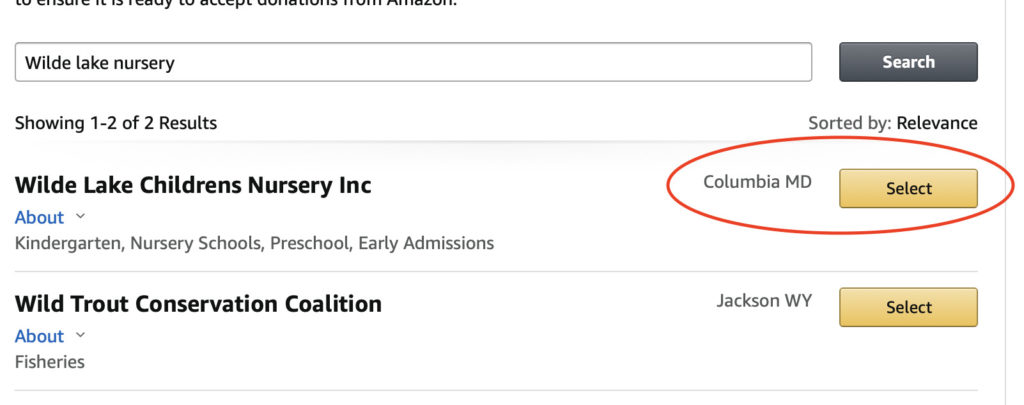Viewport: 1024px width, 405px height.
Task: Click the Wilde Lake Childrens Nursery Inc heading
Action: coord(193,185)
